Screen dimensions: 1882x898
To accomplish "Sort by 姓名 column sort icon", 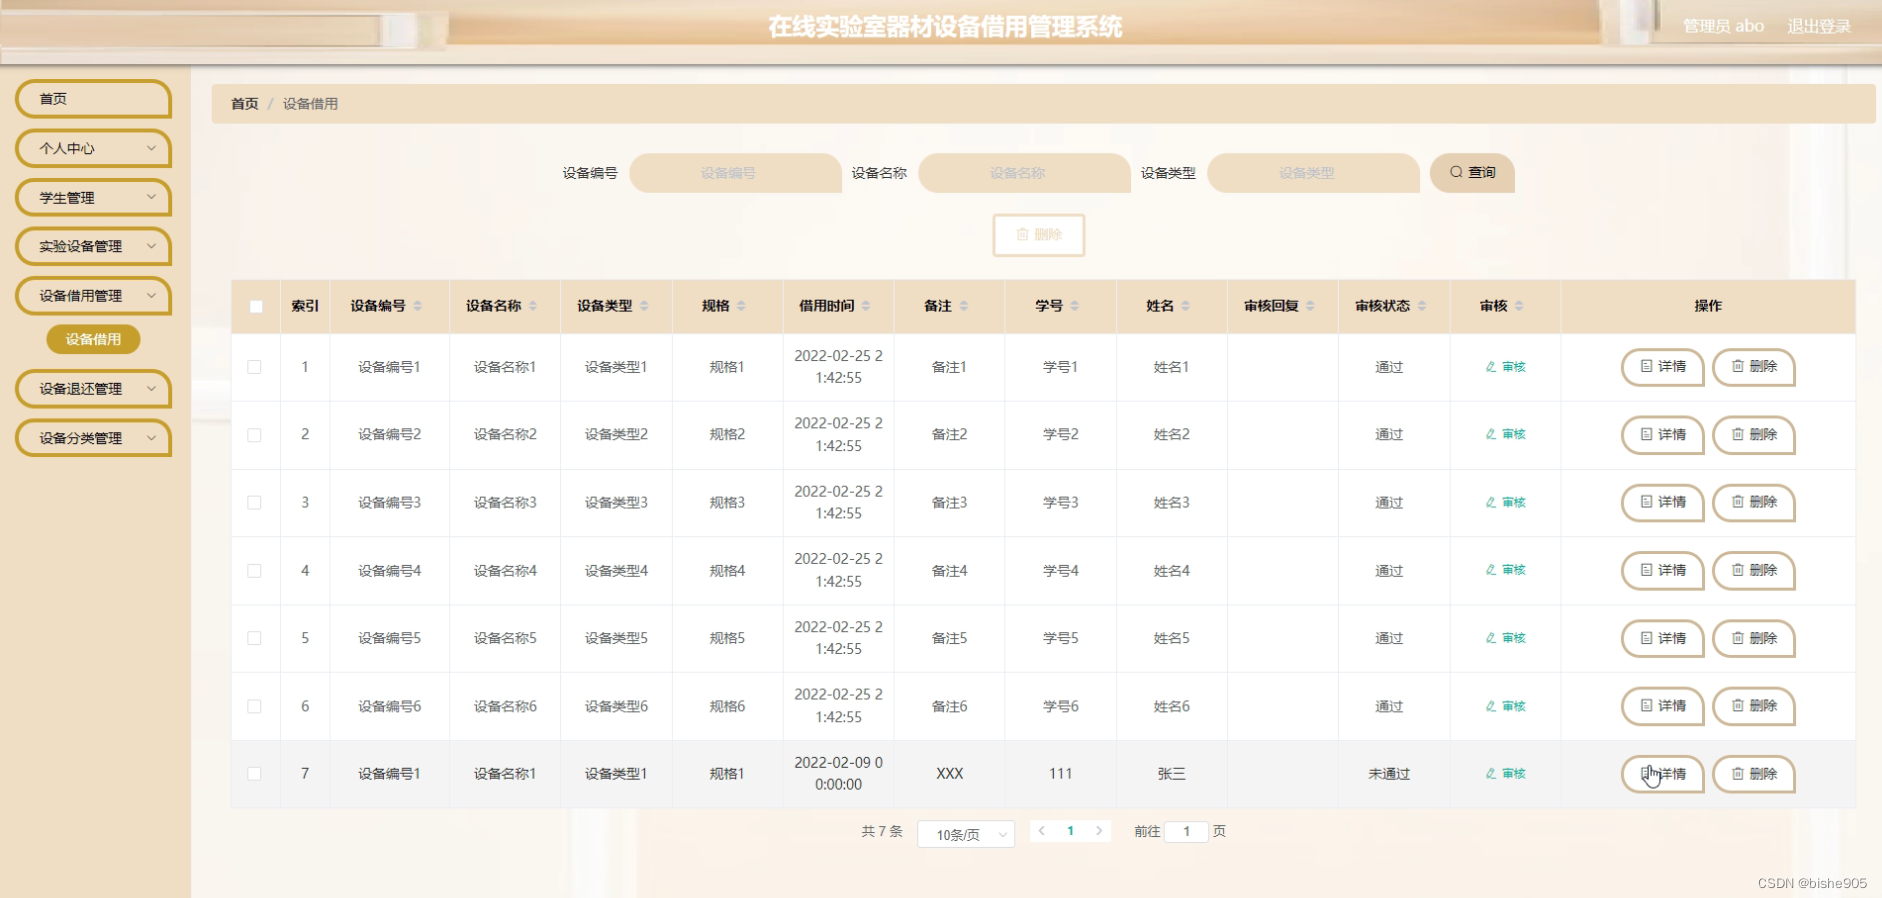I will 1185,306.
